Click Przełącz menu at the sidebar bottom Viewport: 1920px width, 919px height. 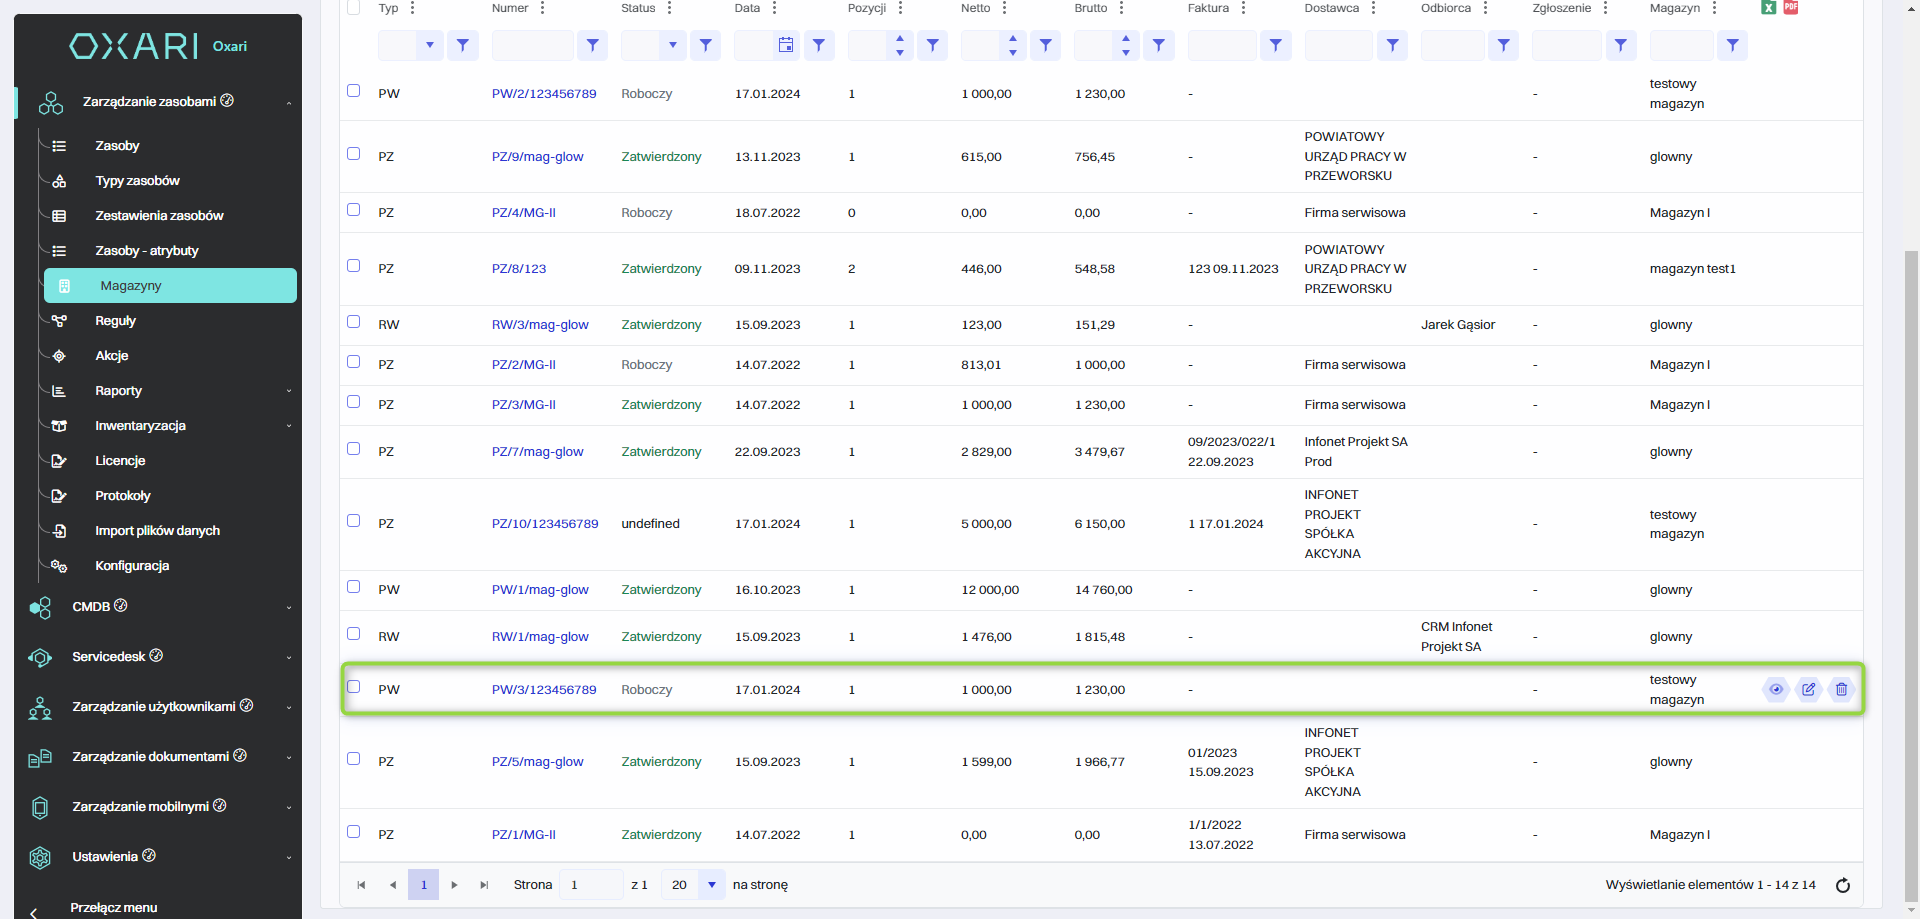(x=113, y=908)
